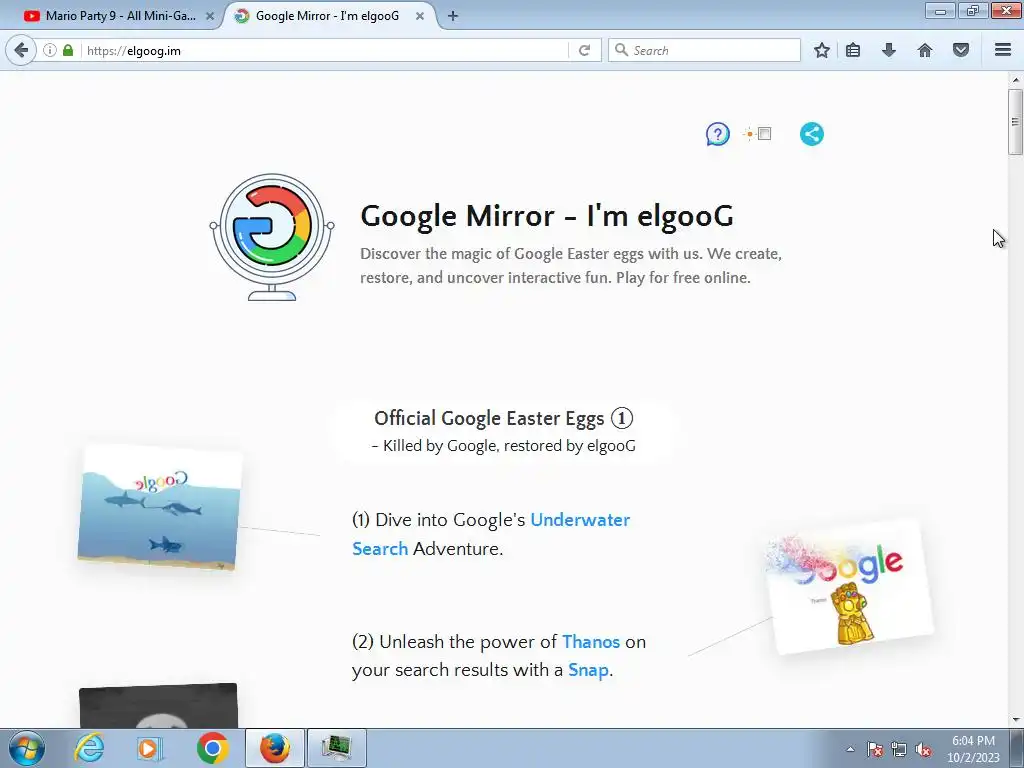Close the Google Mirror tab
This screenshot has height=768, width=1024.
coord(420,16)
